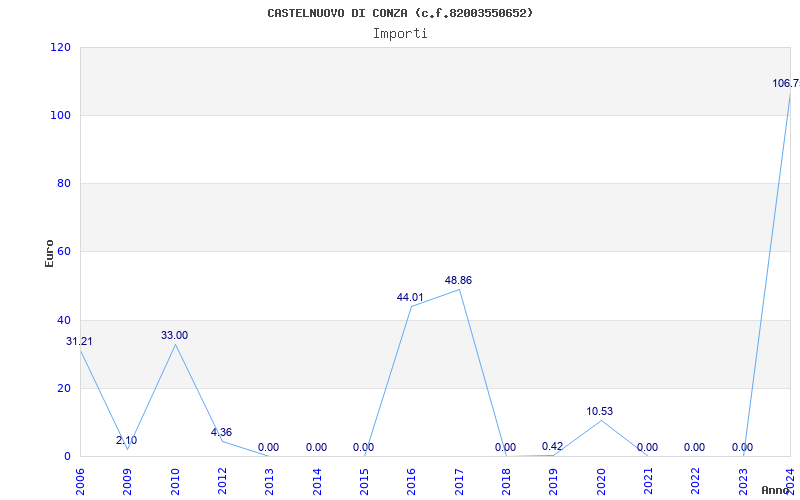Select data label 10.53
The height and width of the screenshot is (500, 800).
pos(599,411)
